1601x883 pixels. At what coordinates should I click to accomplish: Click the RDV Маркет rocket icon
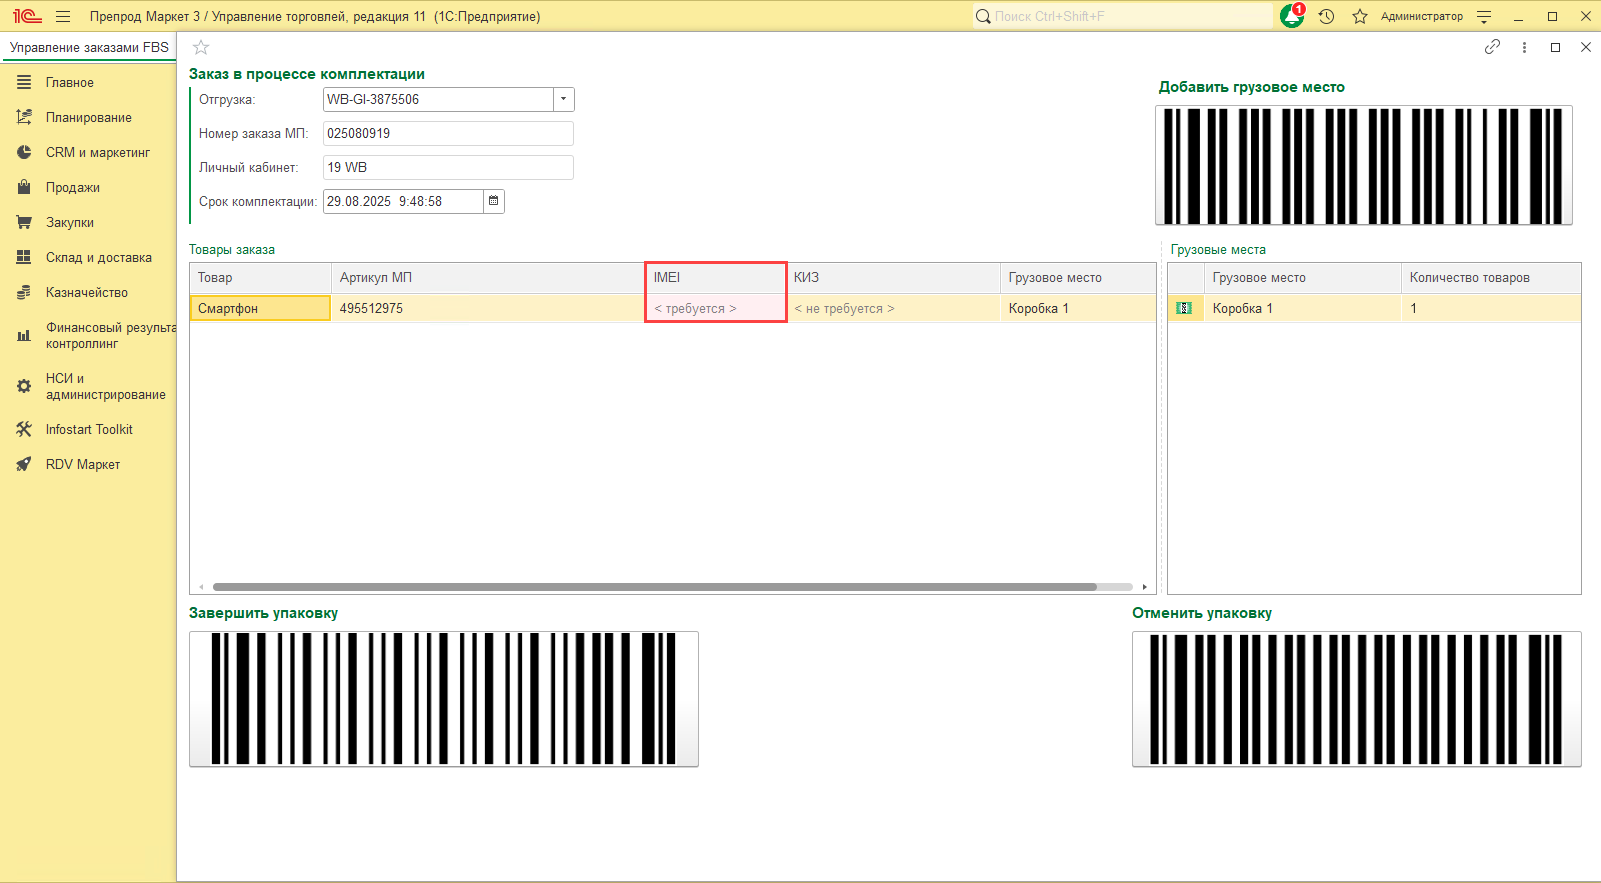24,464
